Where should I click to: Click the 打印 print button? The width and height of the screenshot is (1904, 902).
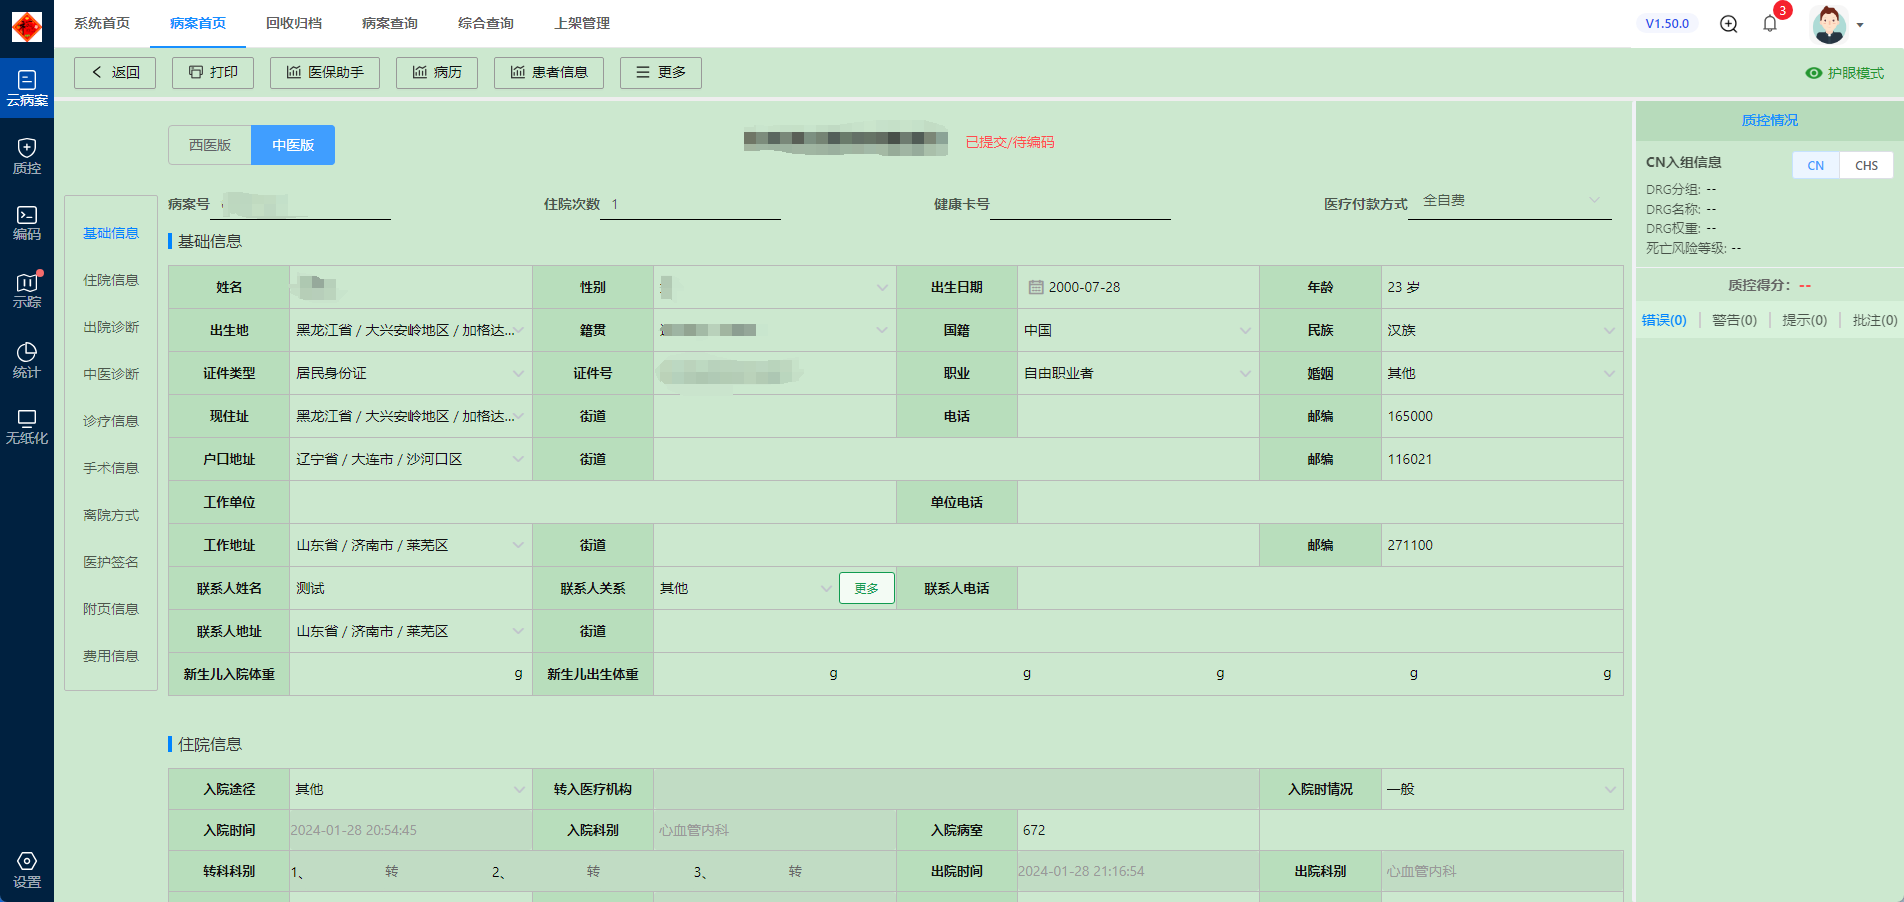[x=213, y=73]
